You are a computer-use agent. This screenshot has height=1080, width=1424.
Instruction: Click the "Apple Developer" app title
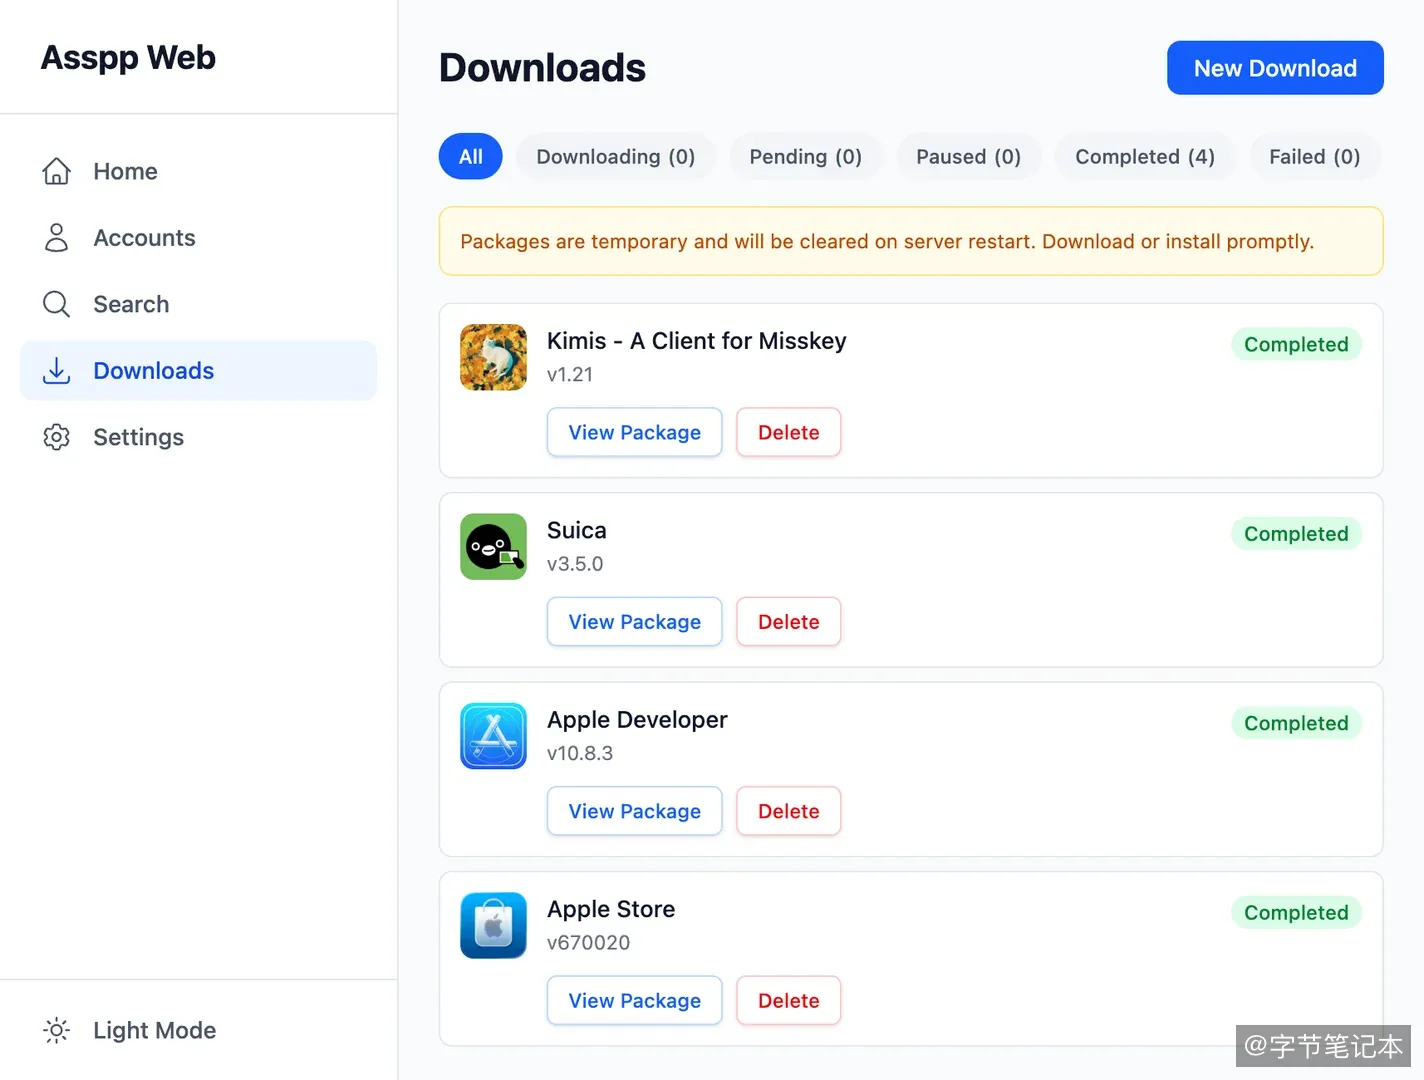(637, 720)
